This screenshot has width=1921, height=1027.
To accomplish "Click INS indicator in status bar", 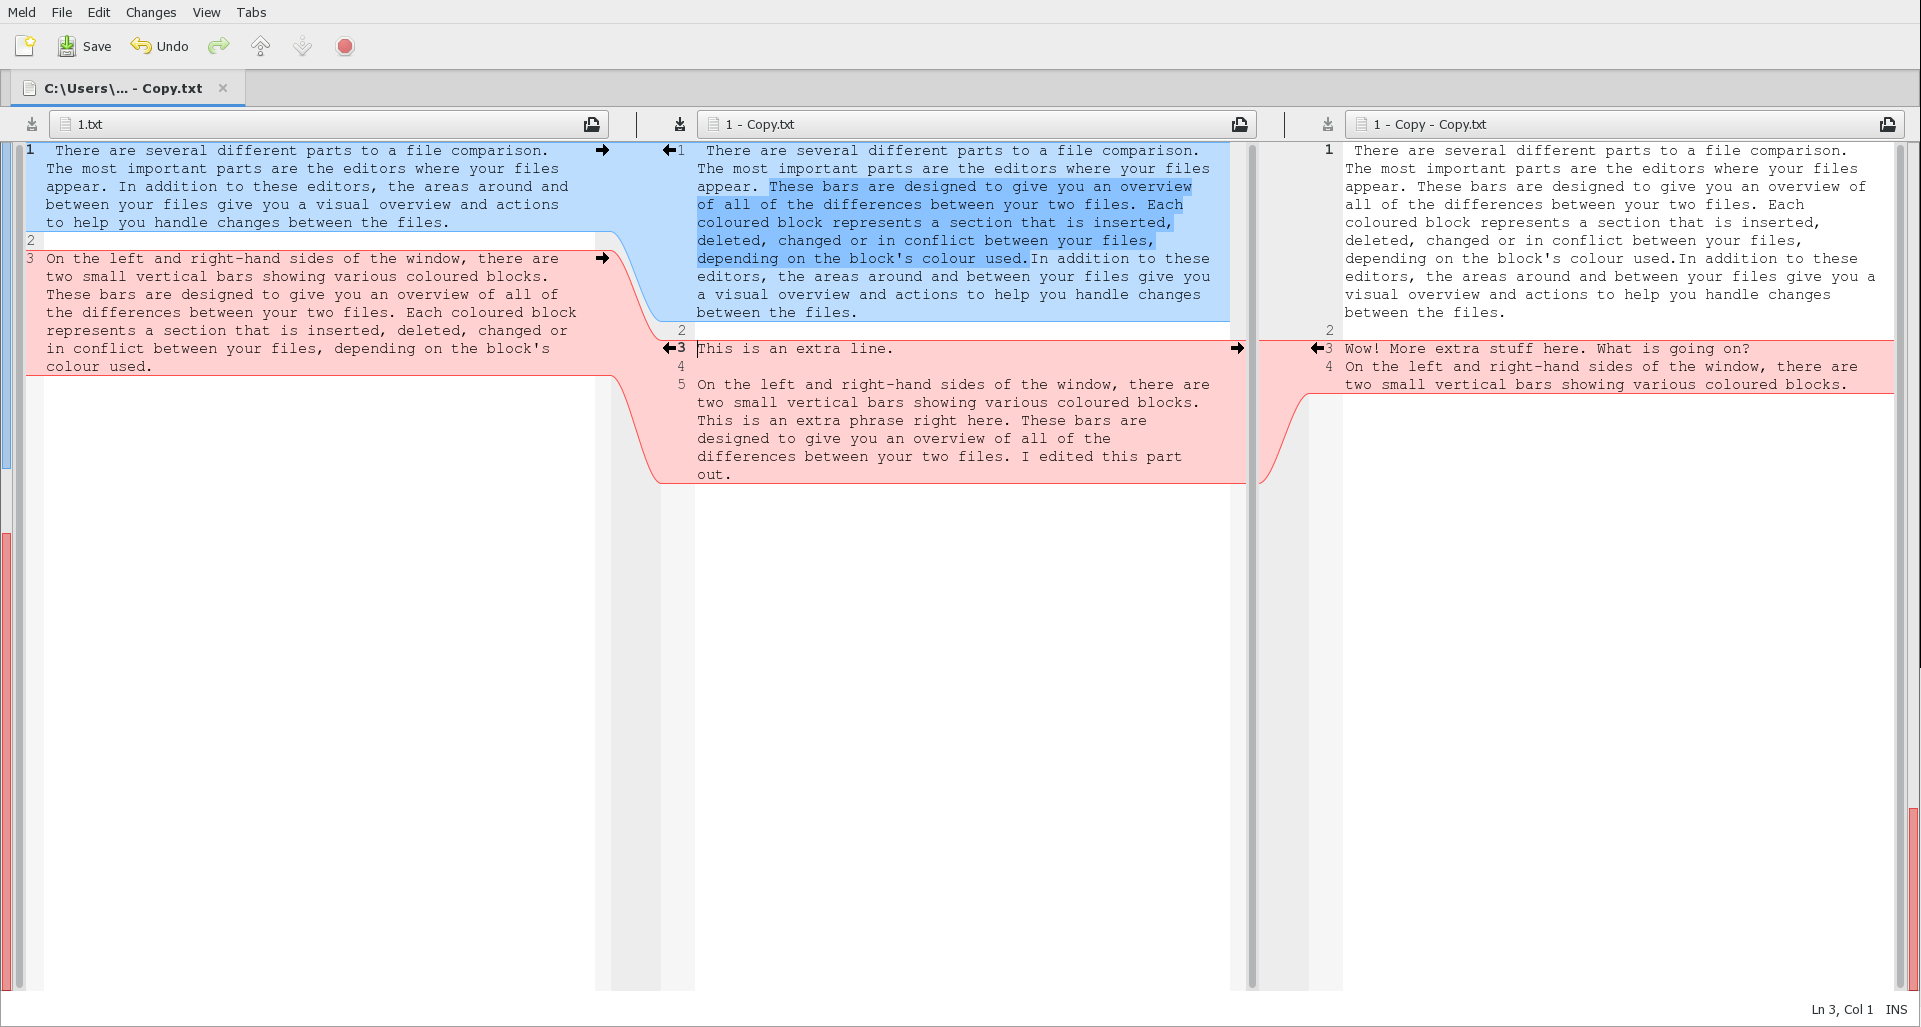I will 1897,1009.
